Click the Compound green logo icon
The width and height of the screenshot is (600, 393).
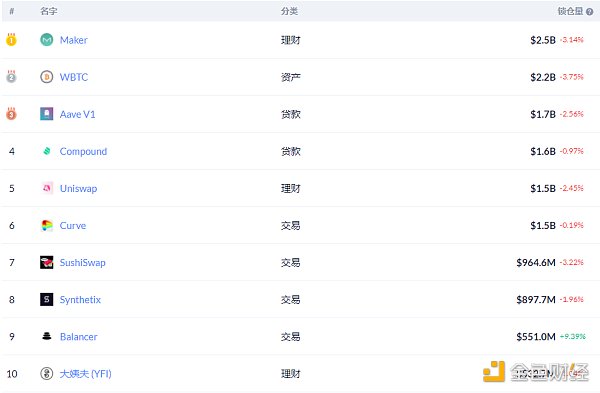(47, 151)
